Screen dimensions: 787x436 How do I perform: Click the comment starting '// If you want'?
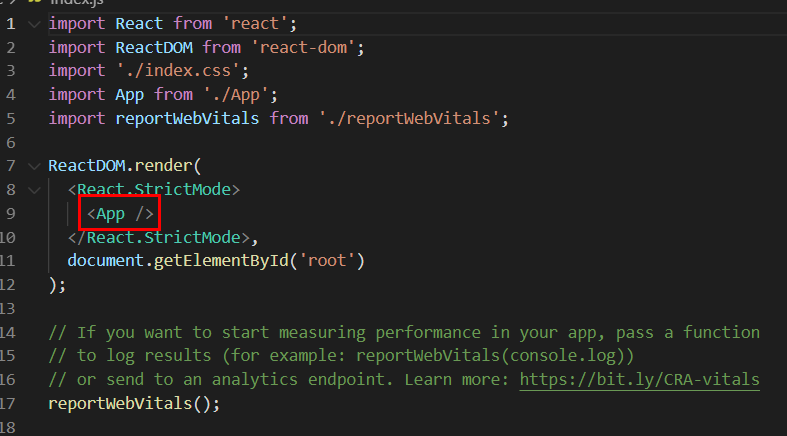[x=404, y=332]
